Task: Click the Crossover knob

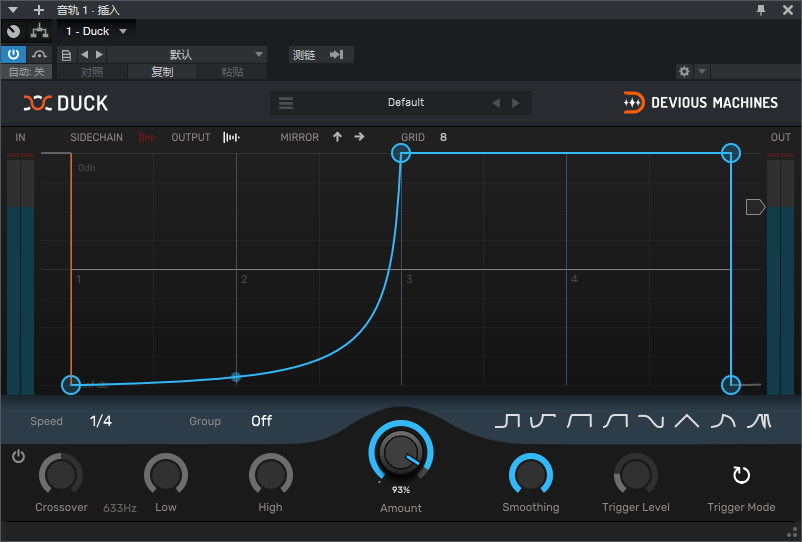Action: (x=61, y=475)
